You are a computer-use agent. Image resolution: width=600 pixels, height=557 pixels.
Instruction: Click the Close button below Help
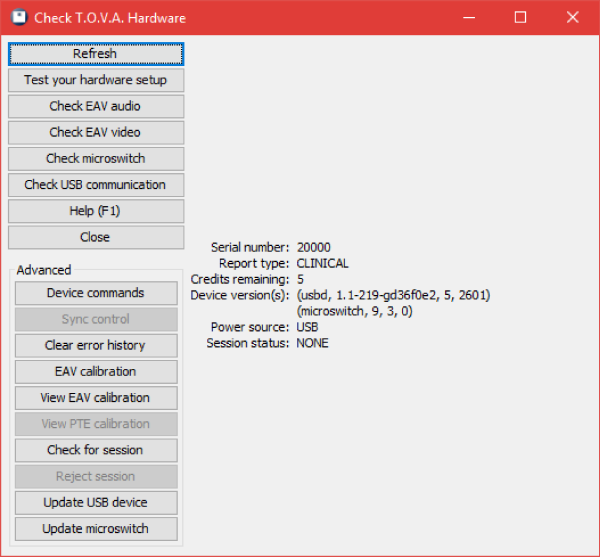pyautogui.click(x=96, y=237)
